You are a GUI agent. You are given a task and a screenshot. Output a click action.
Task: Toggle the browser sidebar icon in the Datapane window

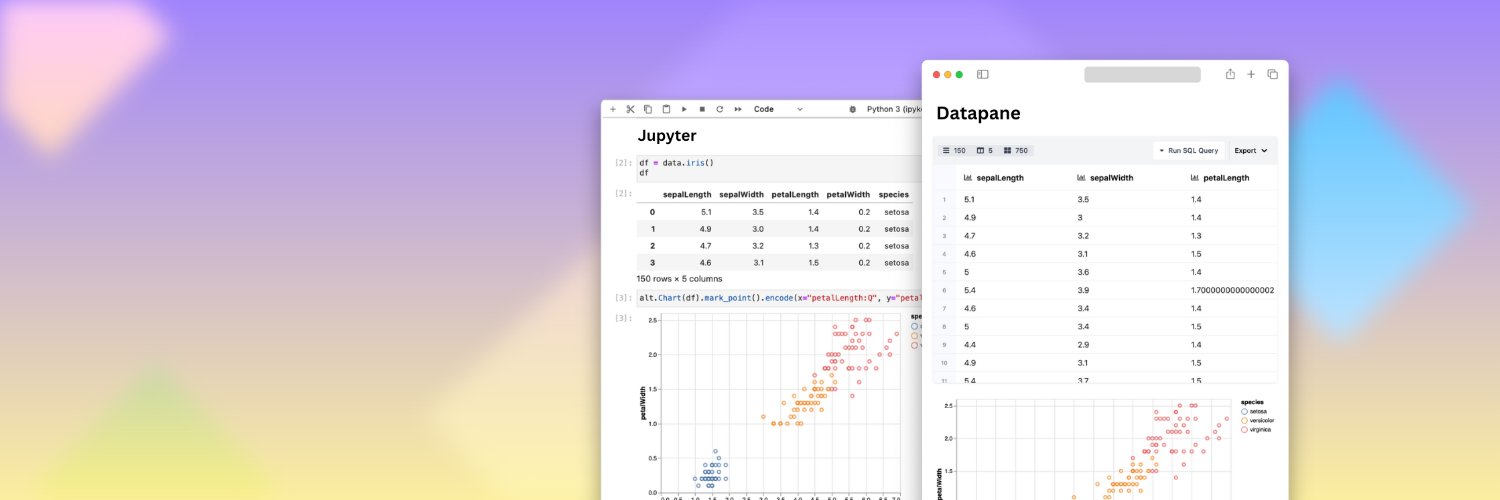tap(983, 74)
